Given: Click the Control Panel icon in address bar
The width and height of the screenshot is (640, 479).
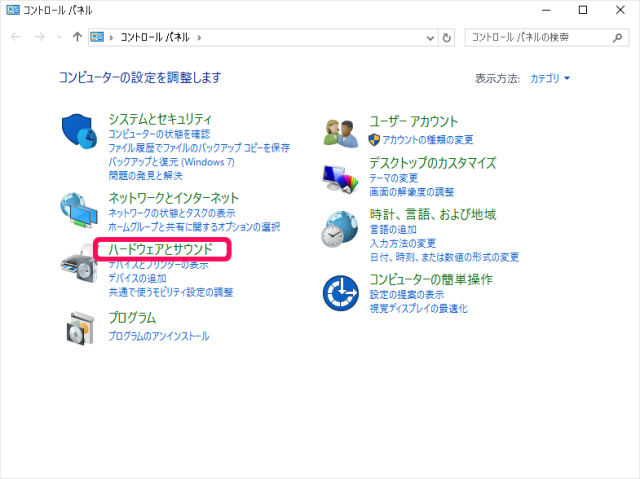Looking at the screenshot, I should tap(97, 37).
